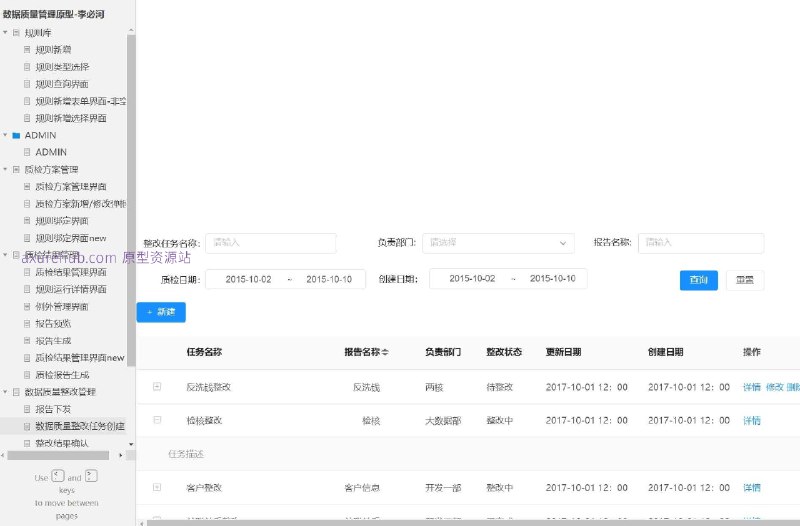The width and height of the screenshot is (800, 526).
Task: Click 创建日期 start date 2015-10-02
Action: 472,279
